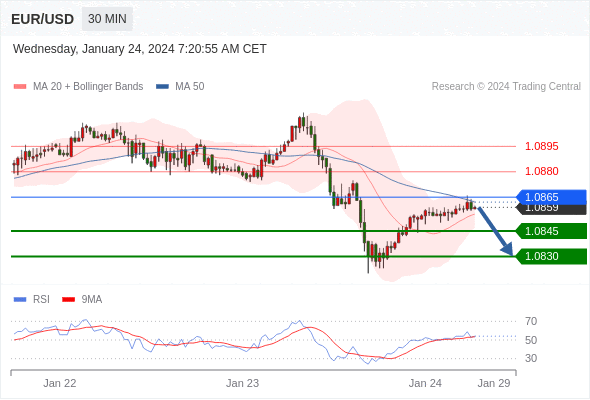
Task: Click the 1.0895 resistance level label
Action: click(x=541, y=146)
